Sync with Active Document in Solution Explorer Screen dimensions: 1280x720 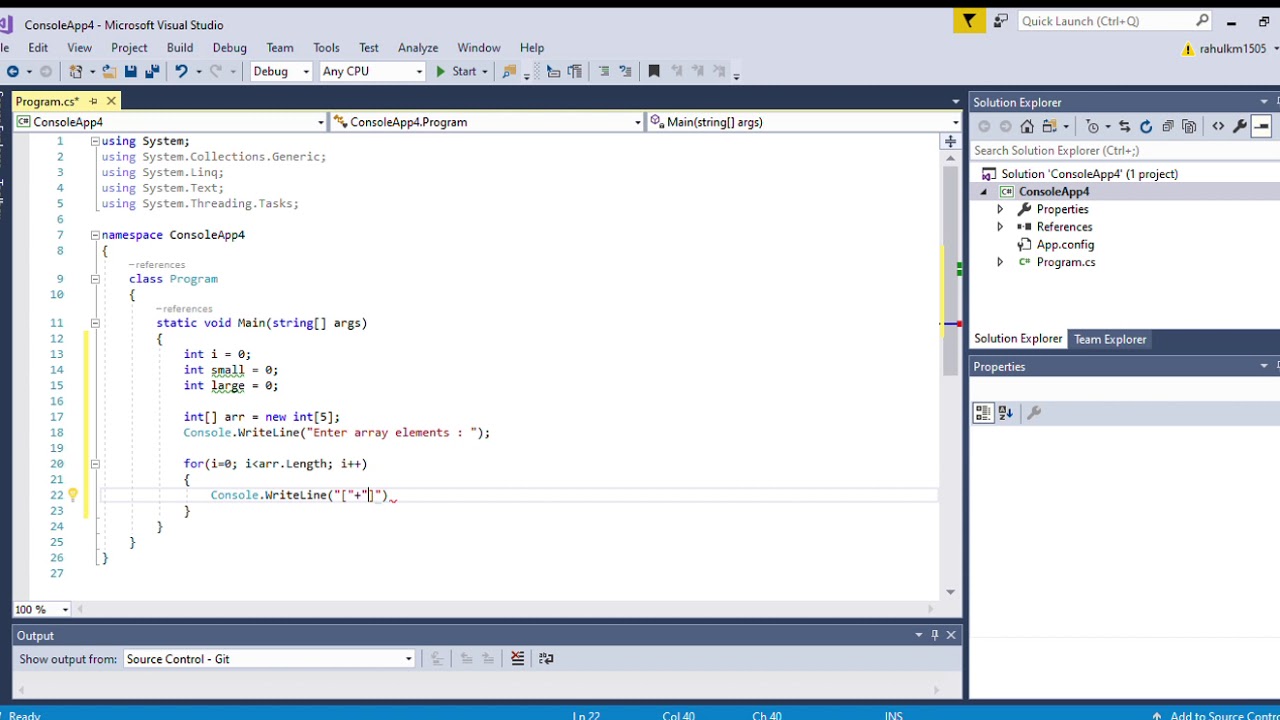(1124, 126)
